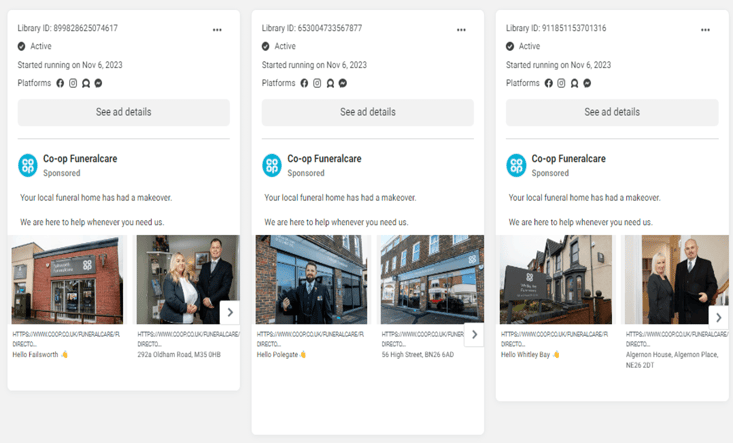Viewport: 733px width, 443px height.
Task: Click coop.co.uk URL under Whitley Bay building image
Action: pyautogui.click(x=554, y=339)
